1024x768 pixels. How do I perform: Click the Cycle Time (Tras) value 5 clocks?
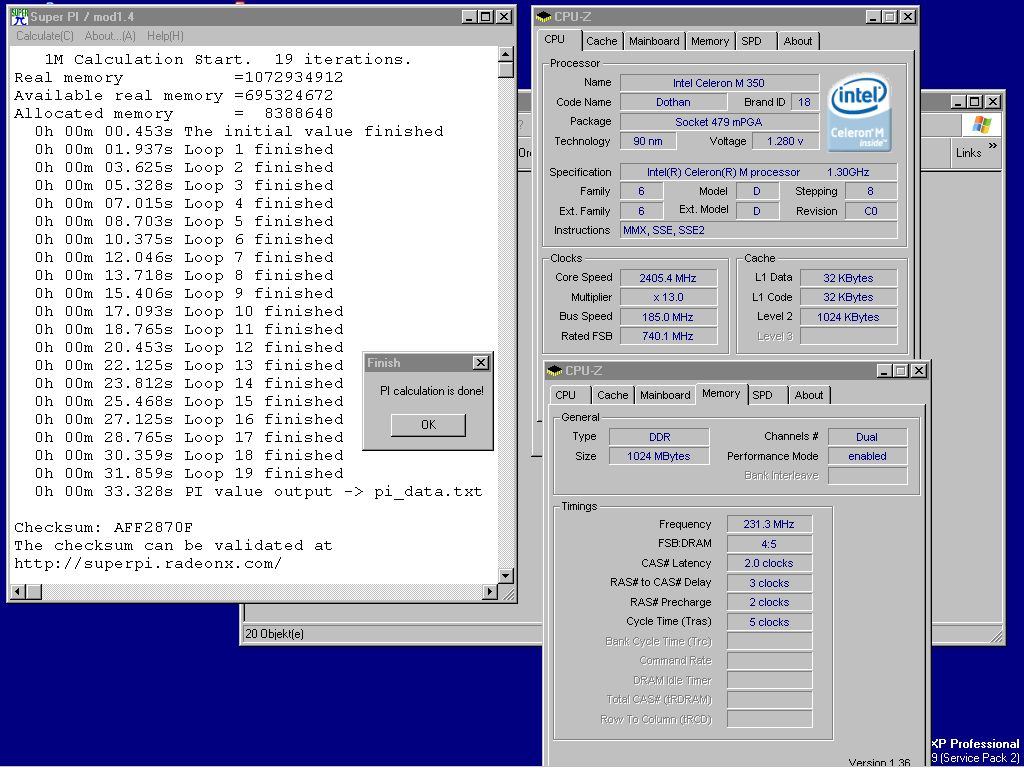point(769,622)
